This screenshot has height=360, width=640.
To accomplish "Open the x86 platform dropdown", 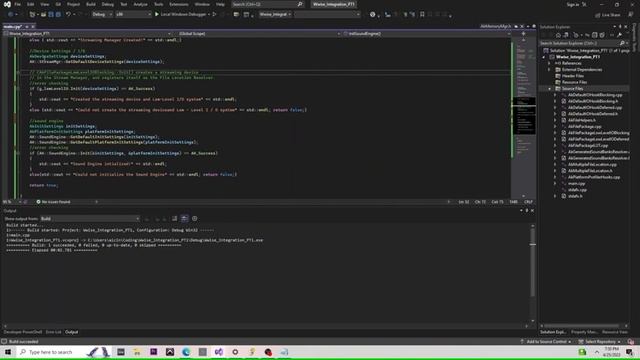I will 133,14.
